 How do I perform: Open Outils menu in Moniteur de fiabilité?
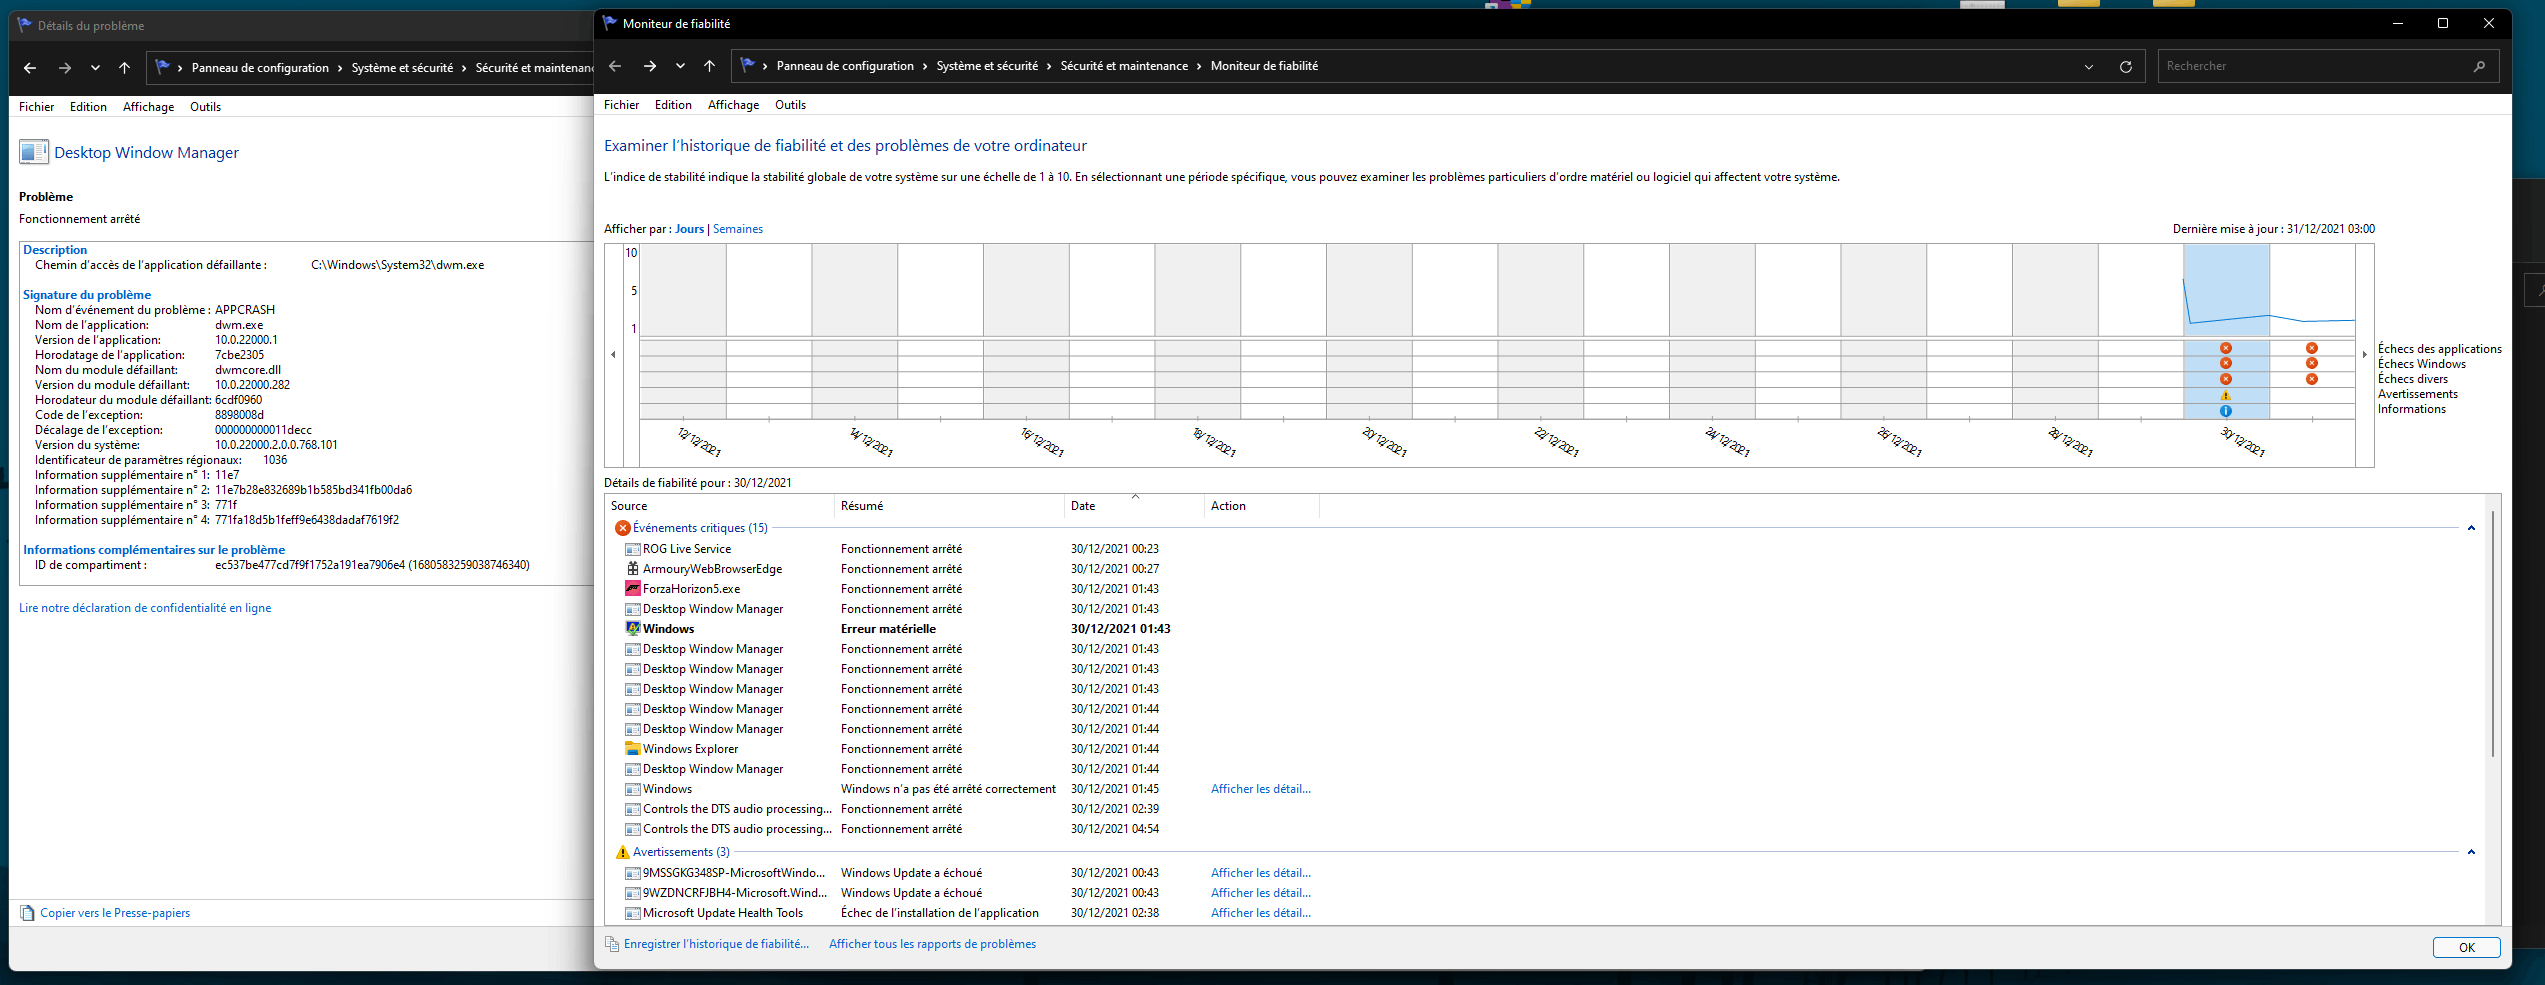coord(790,105)
